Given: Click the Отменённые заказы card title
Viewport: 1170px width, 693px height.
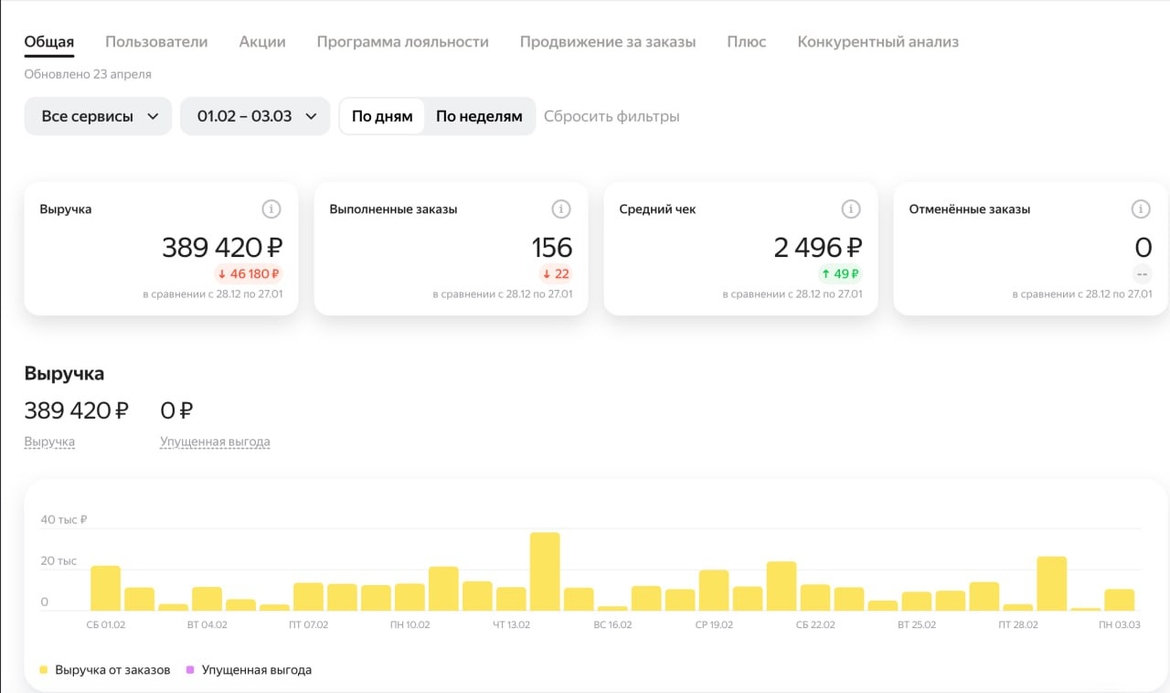Looking at the screenshot, I should tap(969, 210).
